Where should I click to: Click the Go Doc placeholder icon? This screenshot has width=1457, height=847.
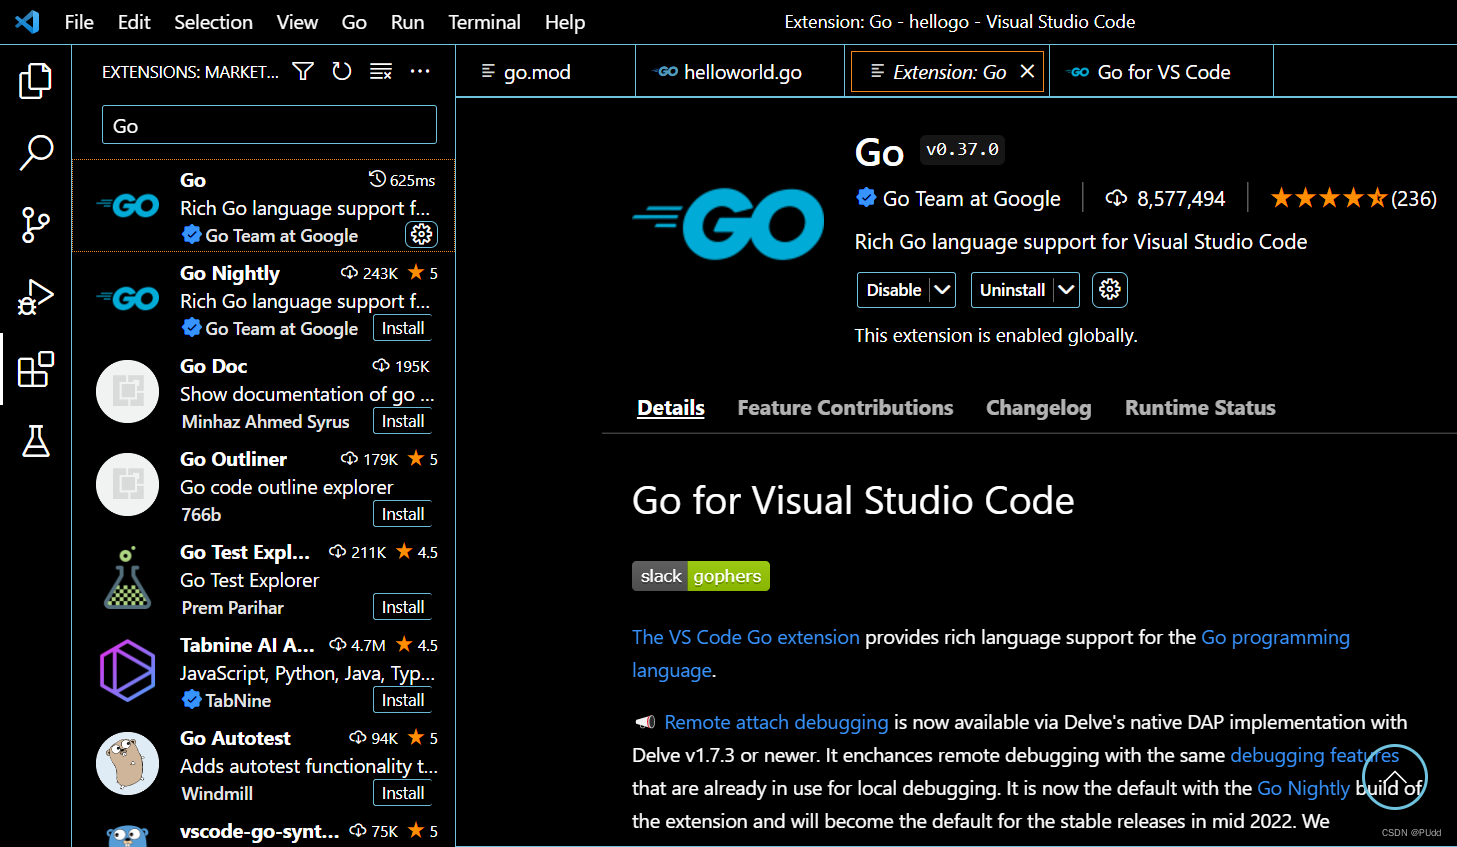pos(128,391)
